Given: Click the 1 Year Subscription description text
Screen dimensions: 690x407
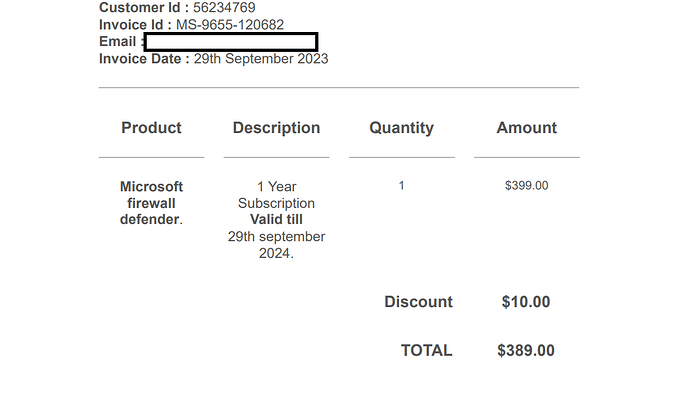Looking at the screenshot, I should [x=276, y=195].
